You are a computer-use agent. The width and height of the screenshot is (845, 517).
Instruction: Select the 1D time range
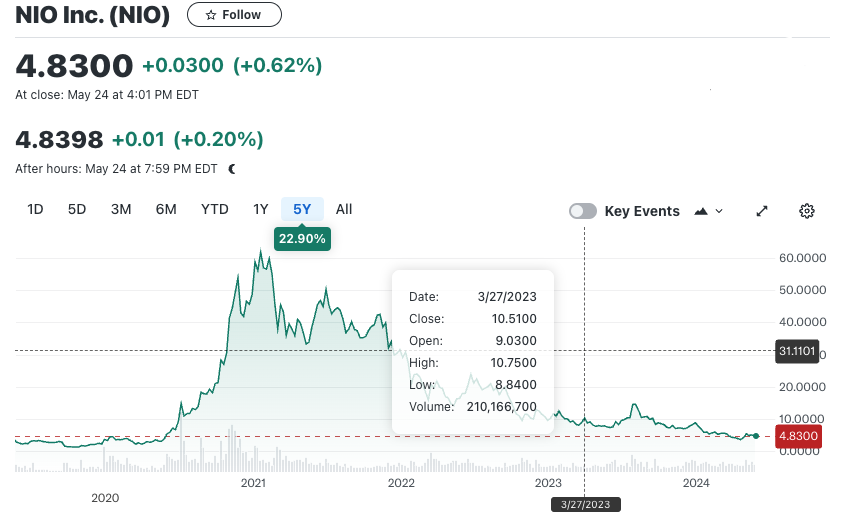(x=35, y=209)
